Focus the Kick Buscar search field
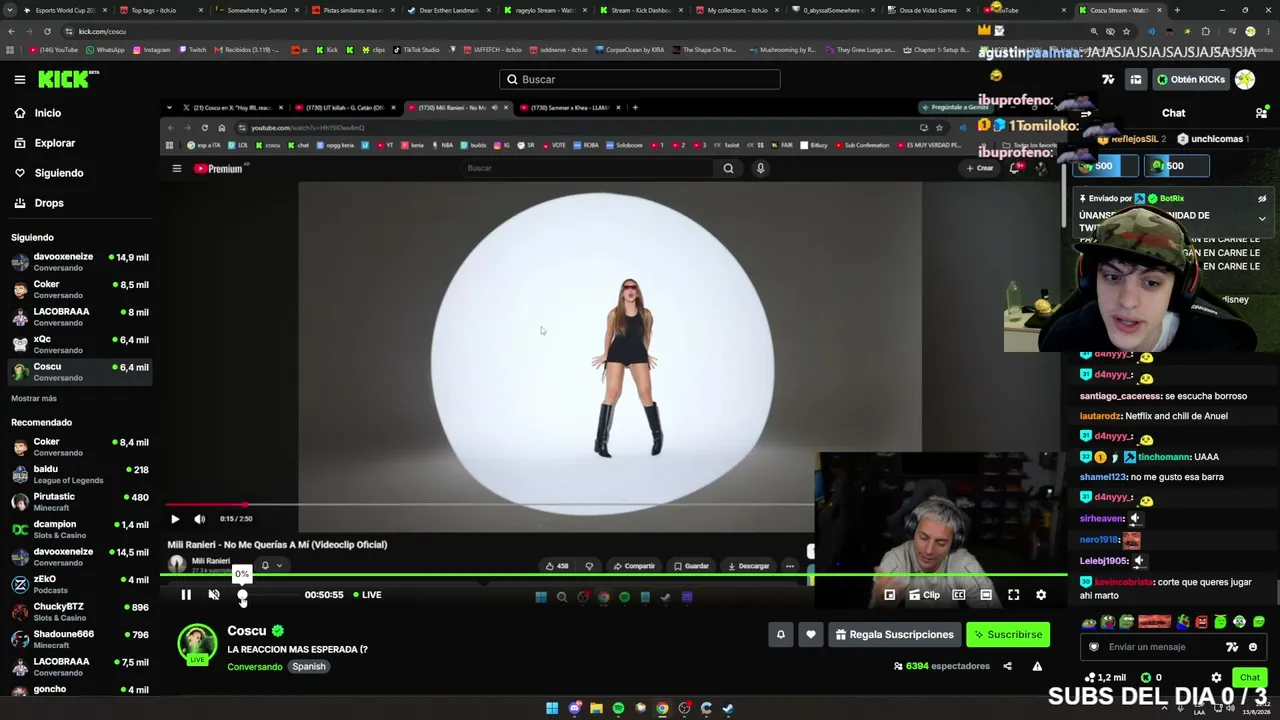 coord(640,79)
